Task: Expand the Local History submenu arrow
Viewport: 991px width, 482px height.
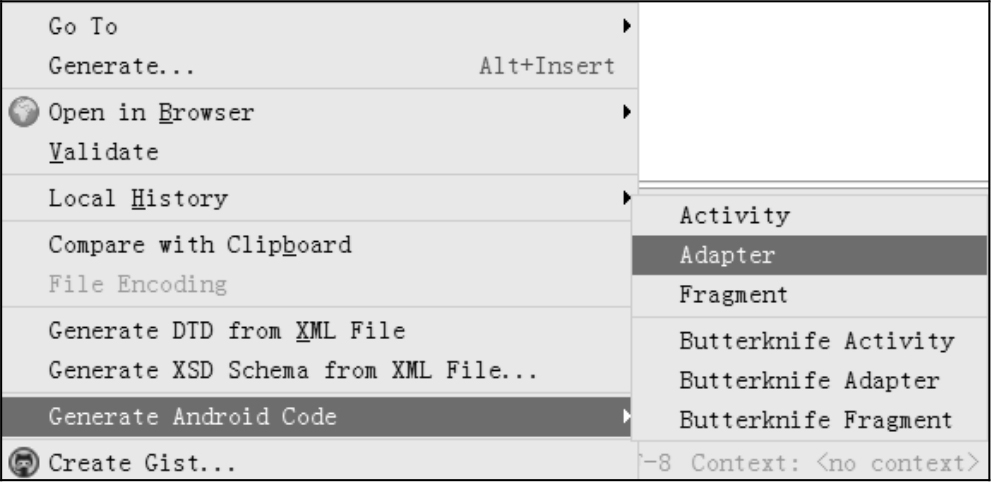Action: point(627,198)
